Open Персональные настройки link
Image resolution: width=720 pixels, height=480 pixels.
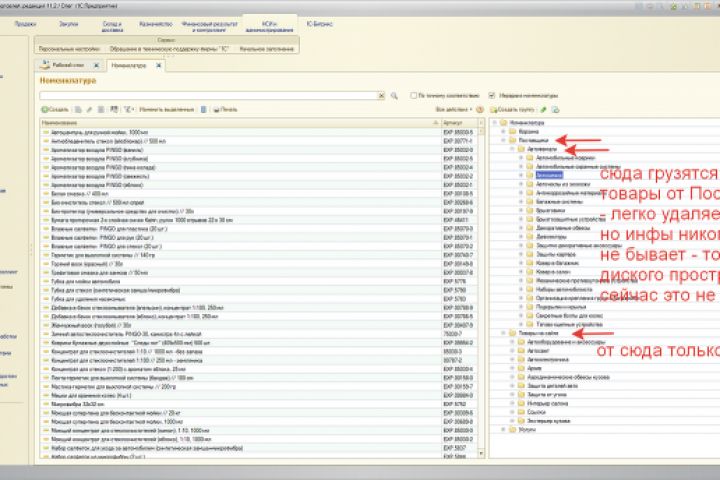point(69,49)
